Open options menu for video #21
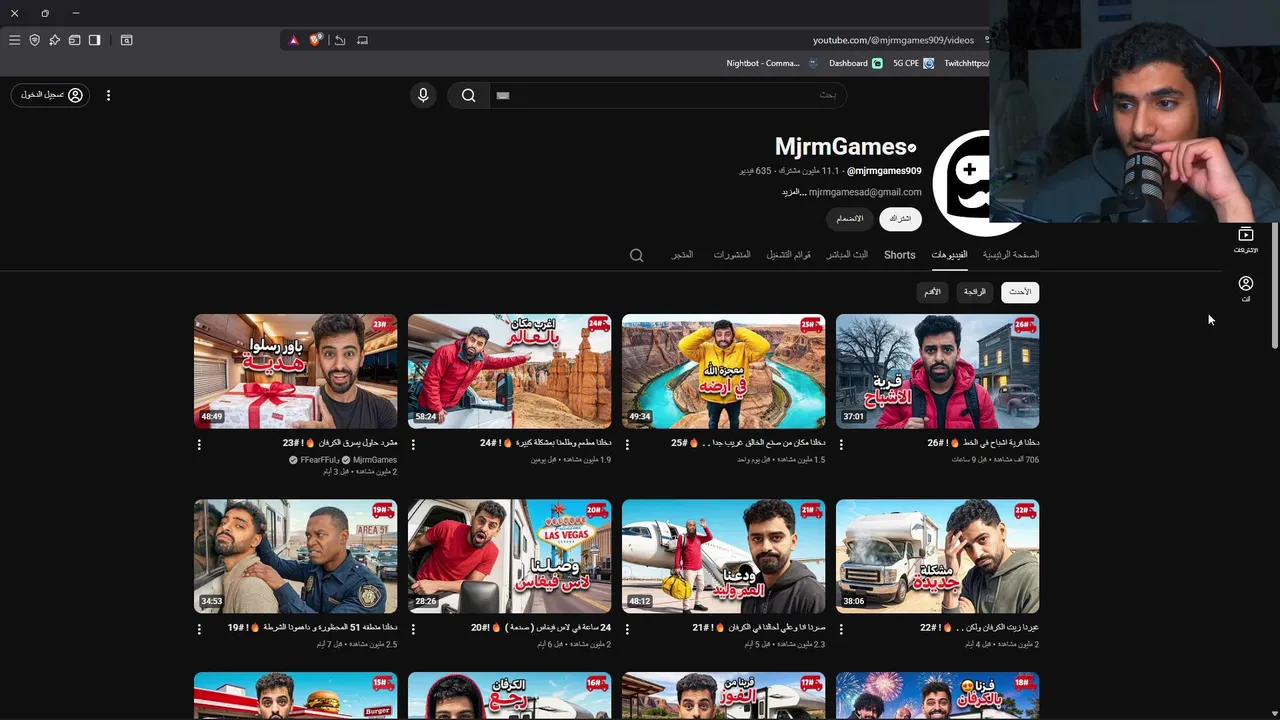This screenshot has height=720, width=1280. pos(627,629)
